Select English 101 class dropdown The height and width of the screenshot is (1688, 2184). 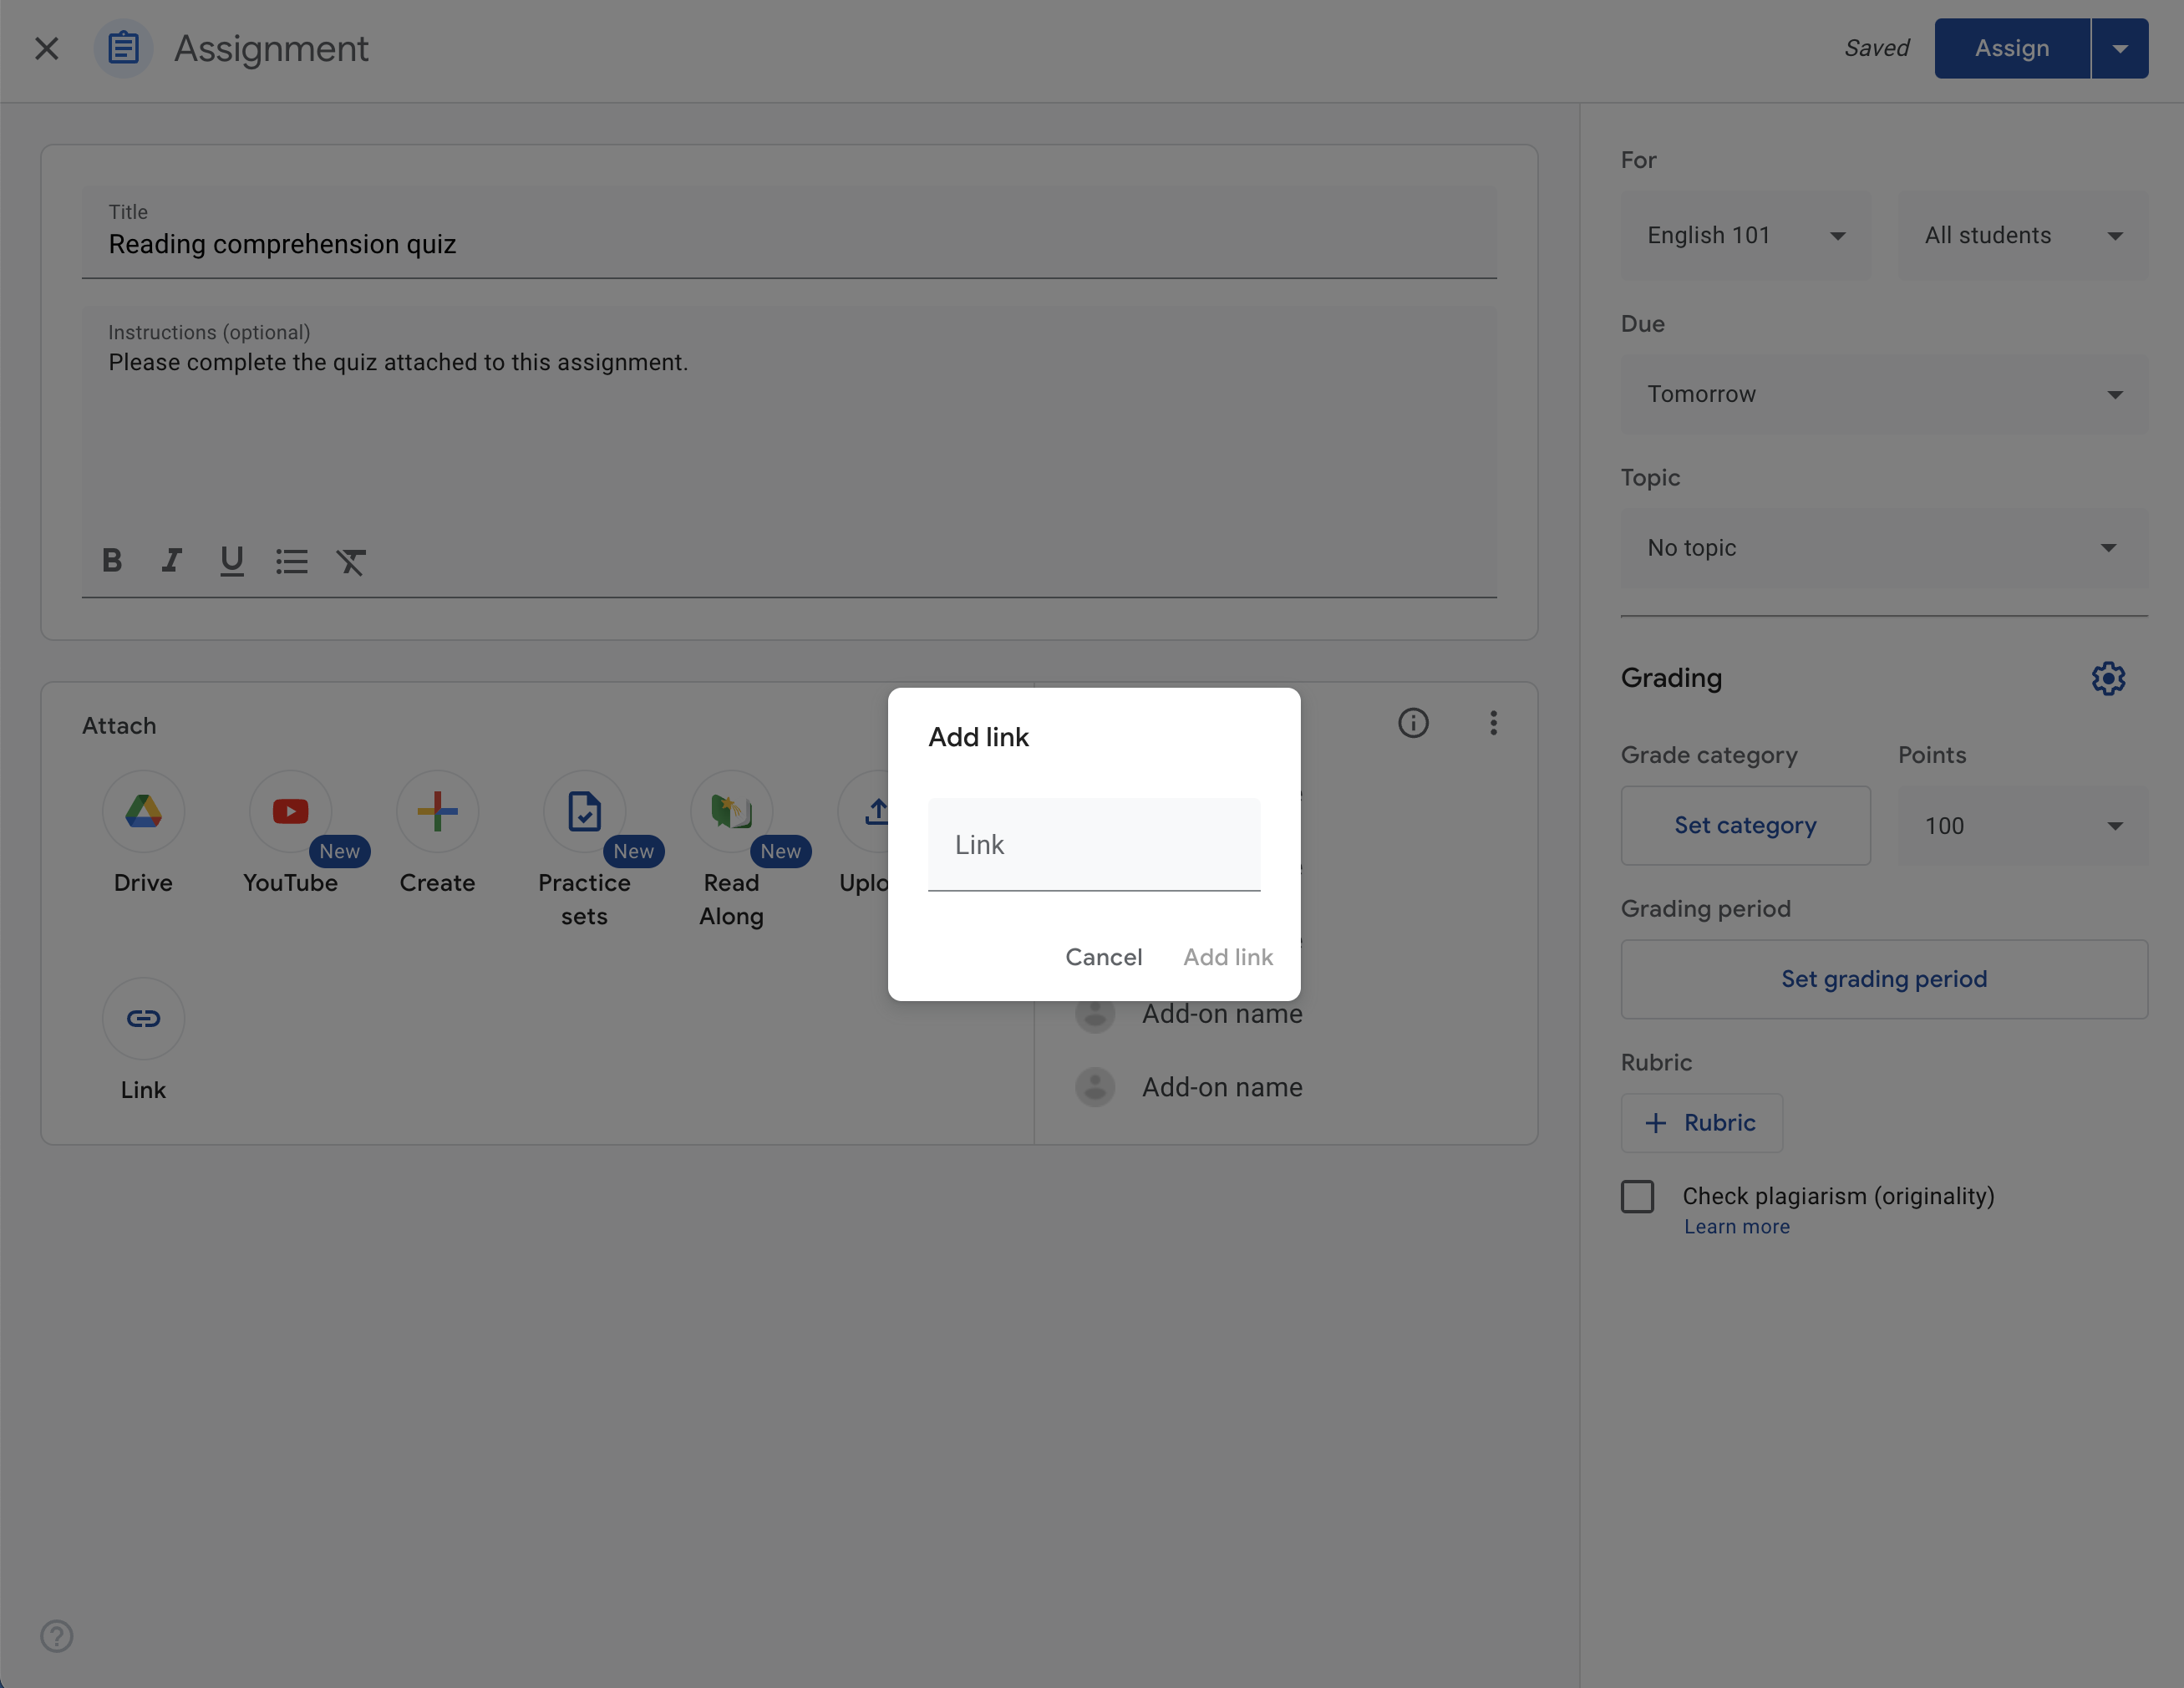tap(1743, 232)
